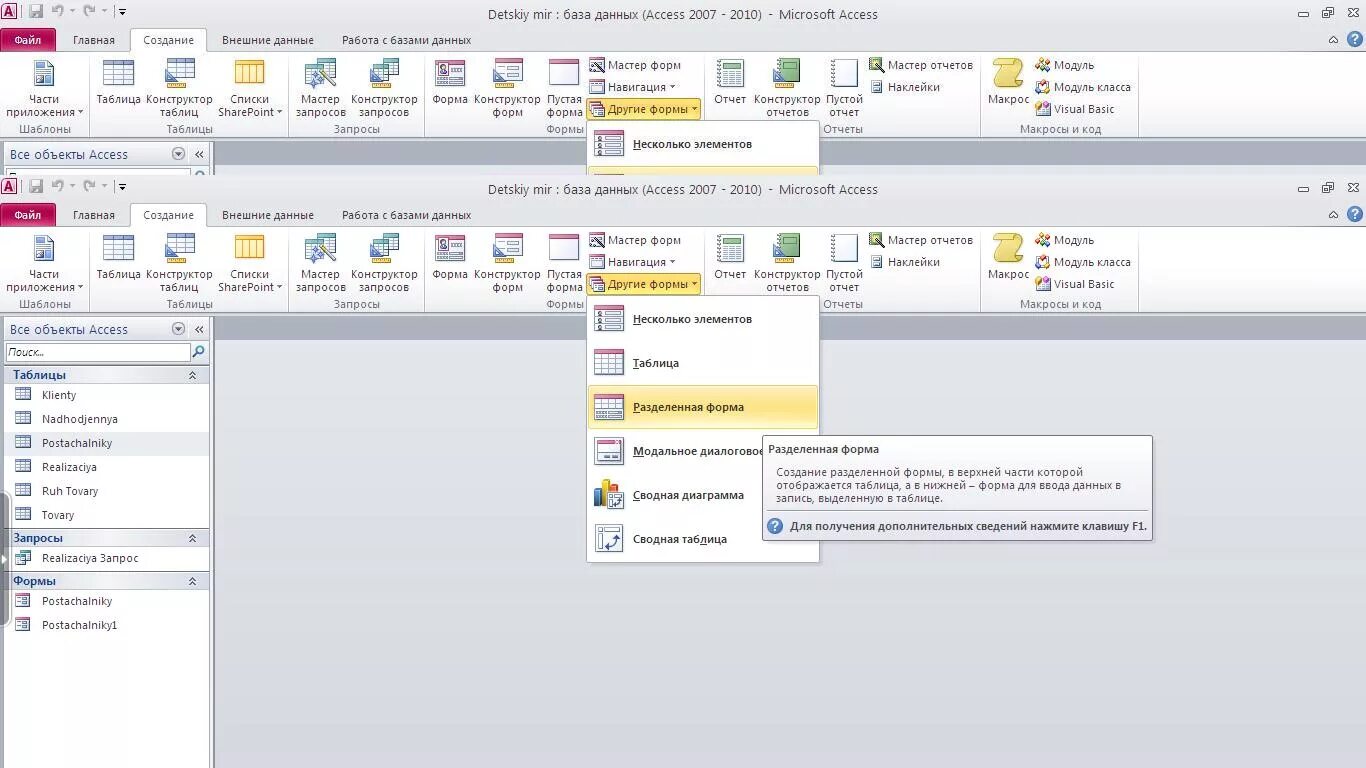Choose Модальное диалоговое menu item
Image resolution: width=1366 pixels, height=768 pixels.
[676, 451]
